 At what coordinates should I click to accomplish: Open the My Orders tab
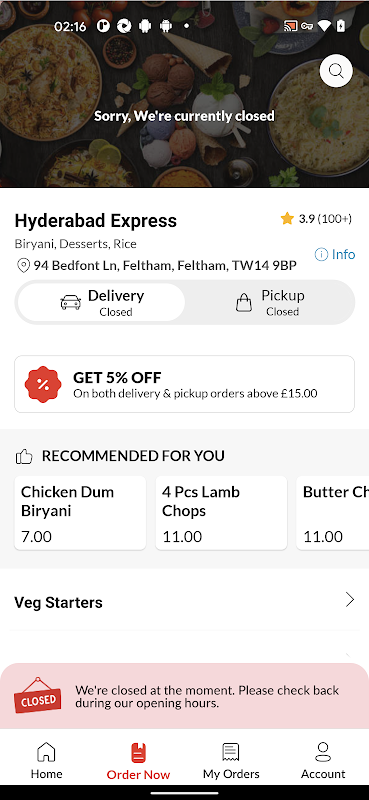[231, 760]
